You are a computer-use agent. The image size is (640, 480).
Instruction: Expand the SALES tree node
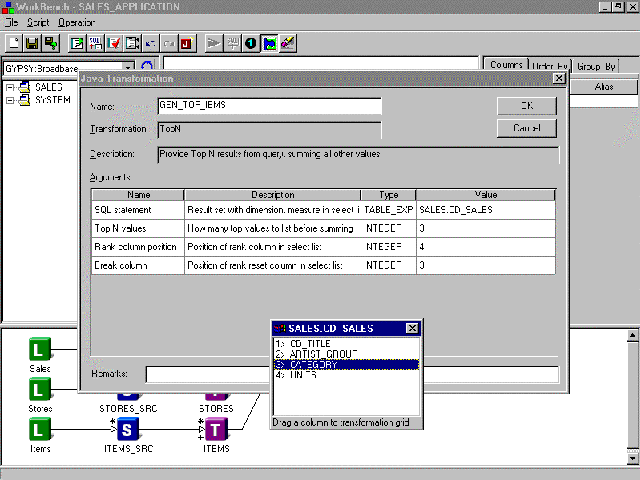click(10, 88)
